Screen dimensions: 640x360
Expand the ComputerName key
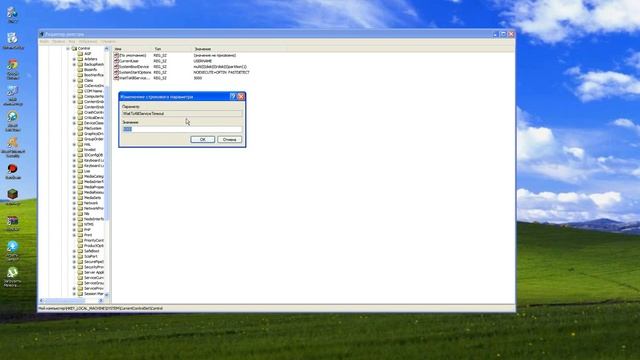[x=74, y=96]
